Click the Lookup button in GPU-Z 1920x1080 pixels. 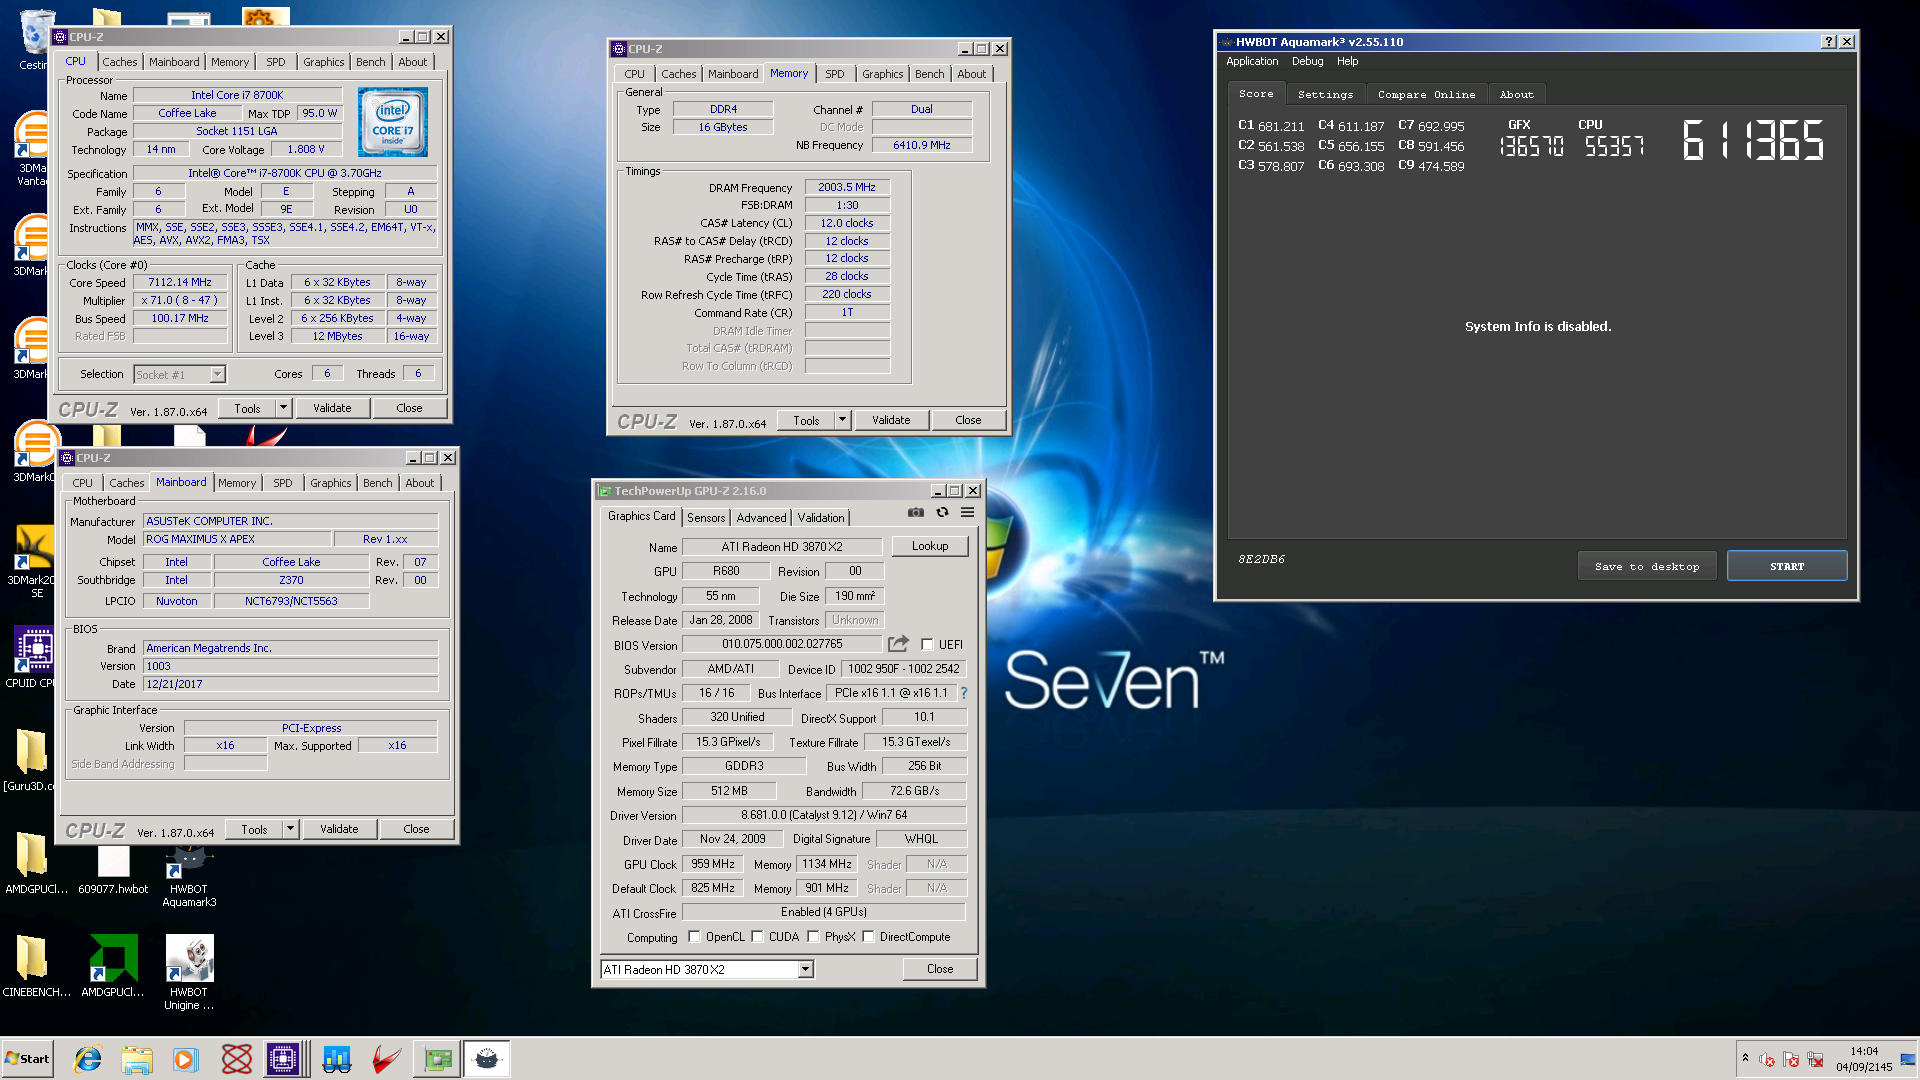[x=929, y=546]
